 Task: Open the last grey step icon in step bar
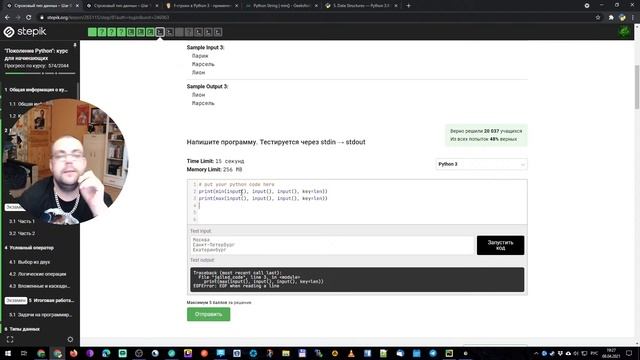(218, 32)
